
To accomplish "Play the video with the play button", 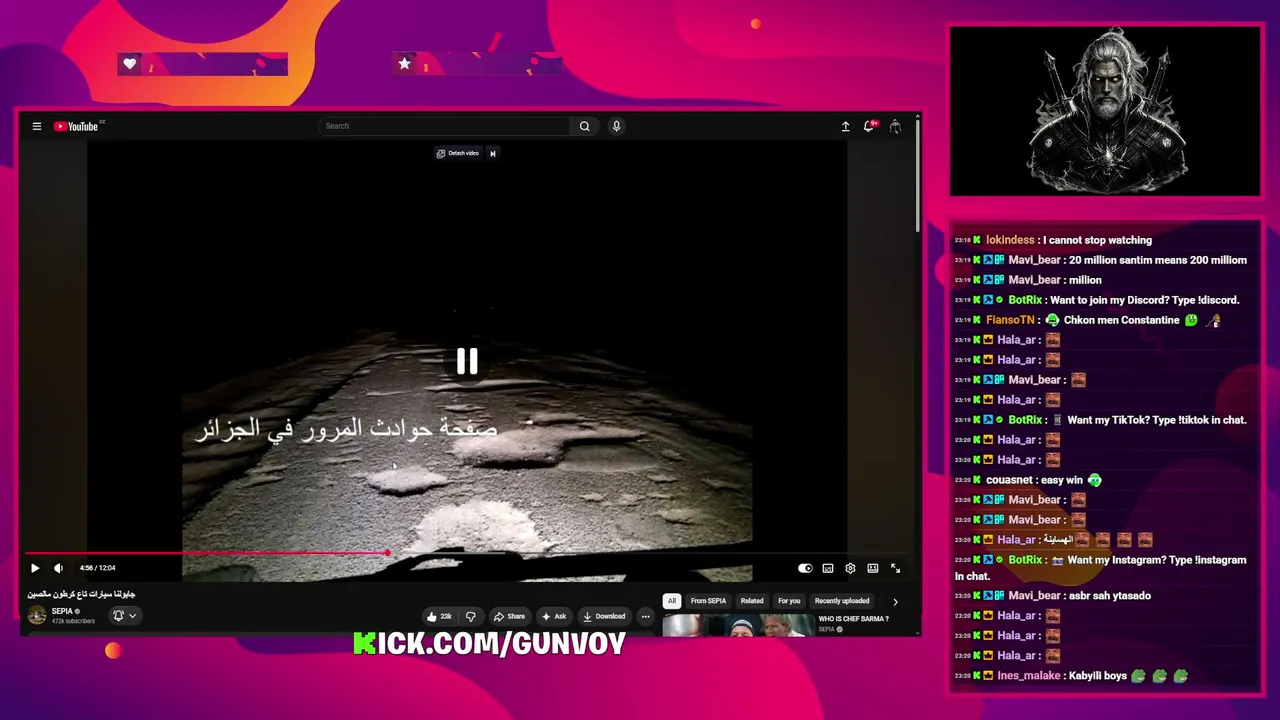I will click(x=35, y=568).
